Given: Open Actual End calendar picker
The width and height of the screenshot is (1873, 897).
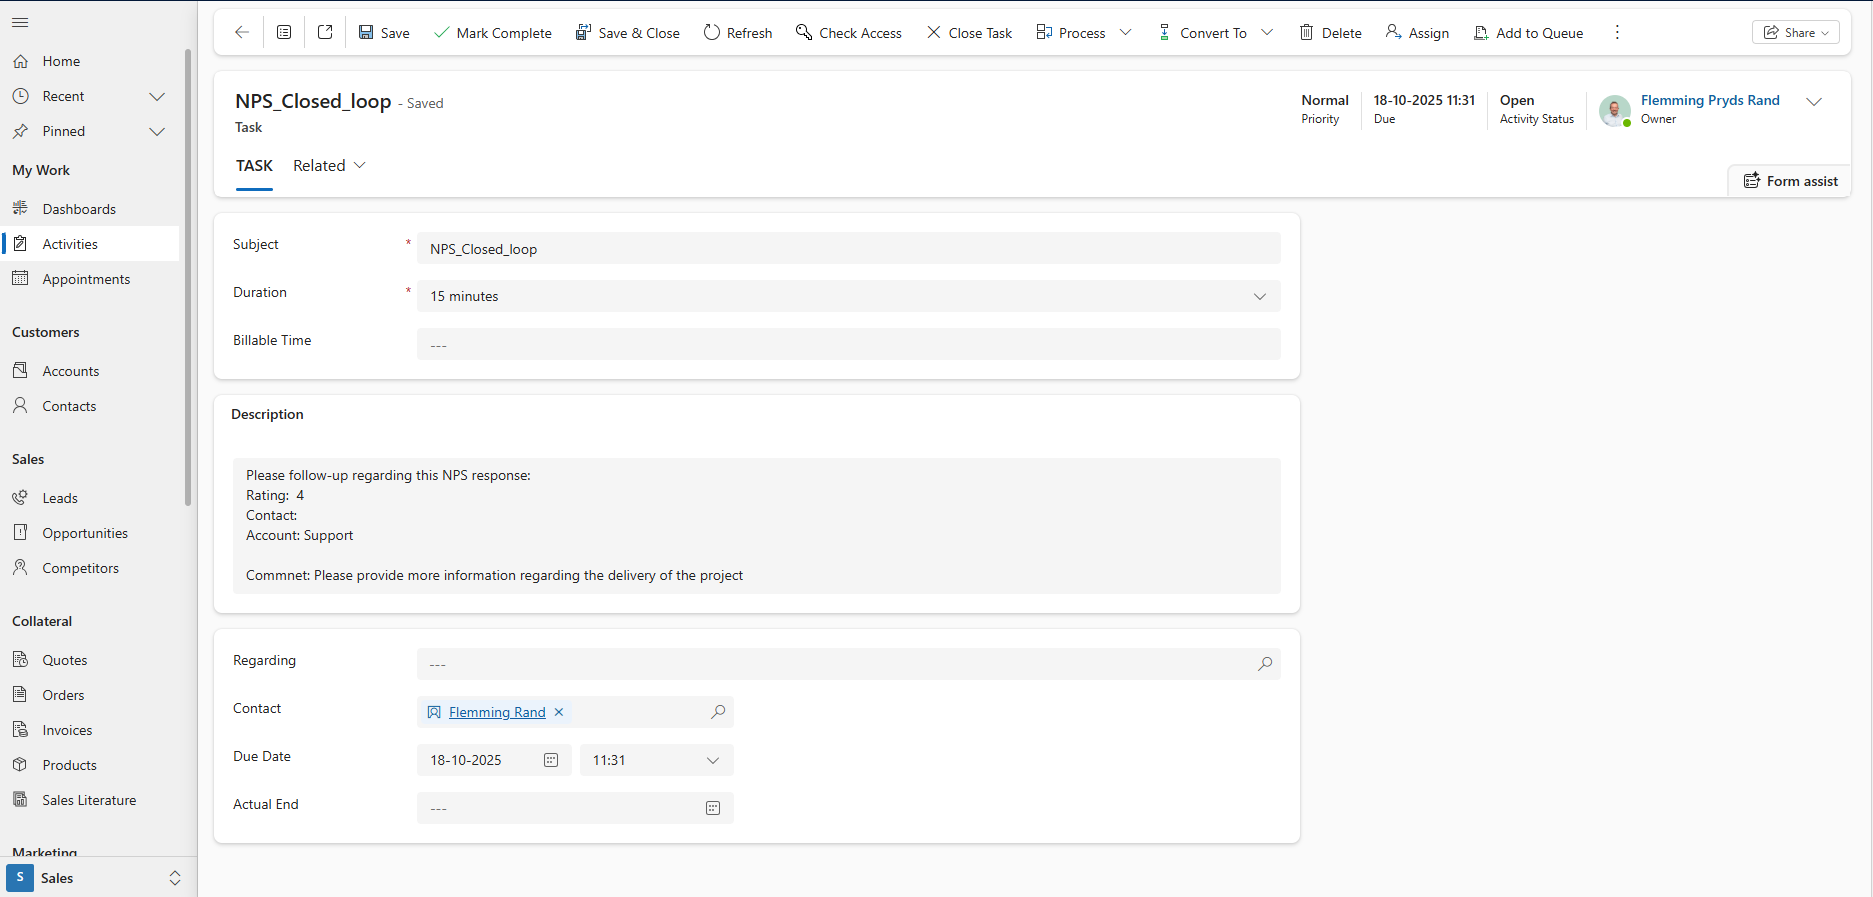Looking at the screenshot, I should [x=713, y=808].
